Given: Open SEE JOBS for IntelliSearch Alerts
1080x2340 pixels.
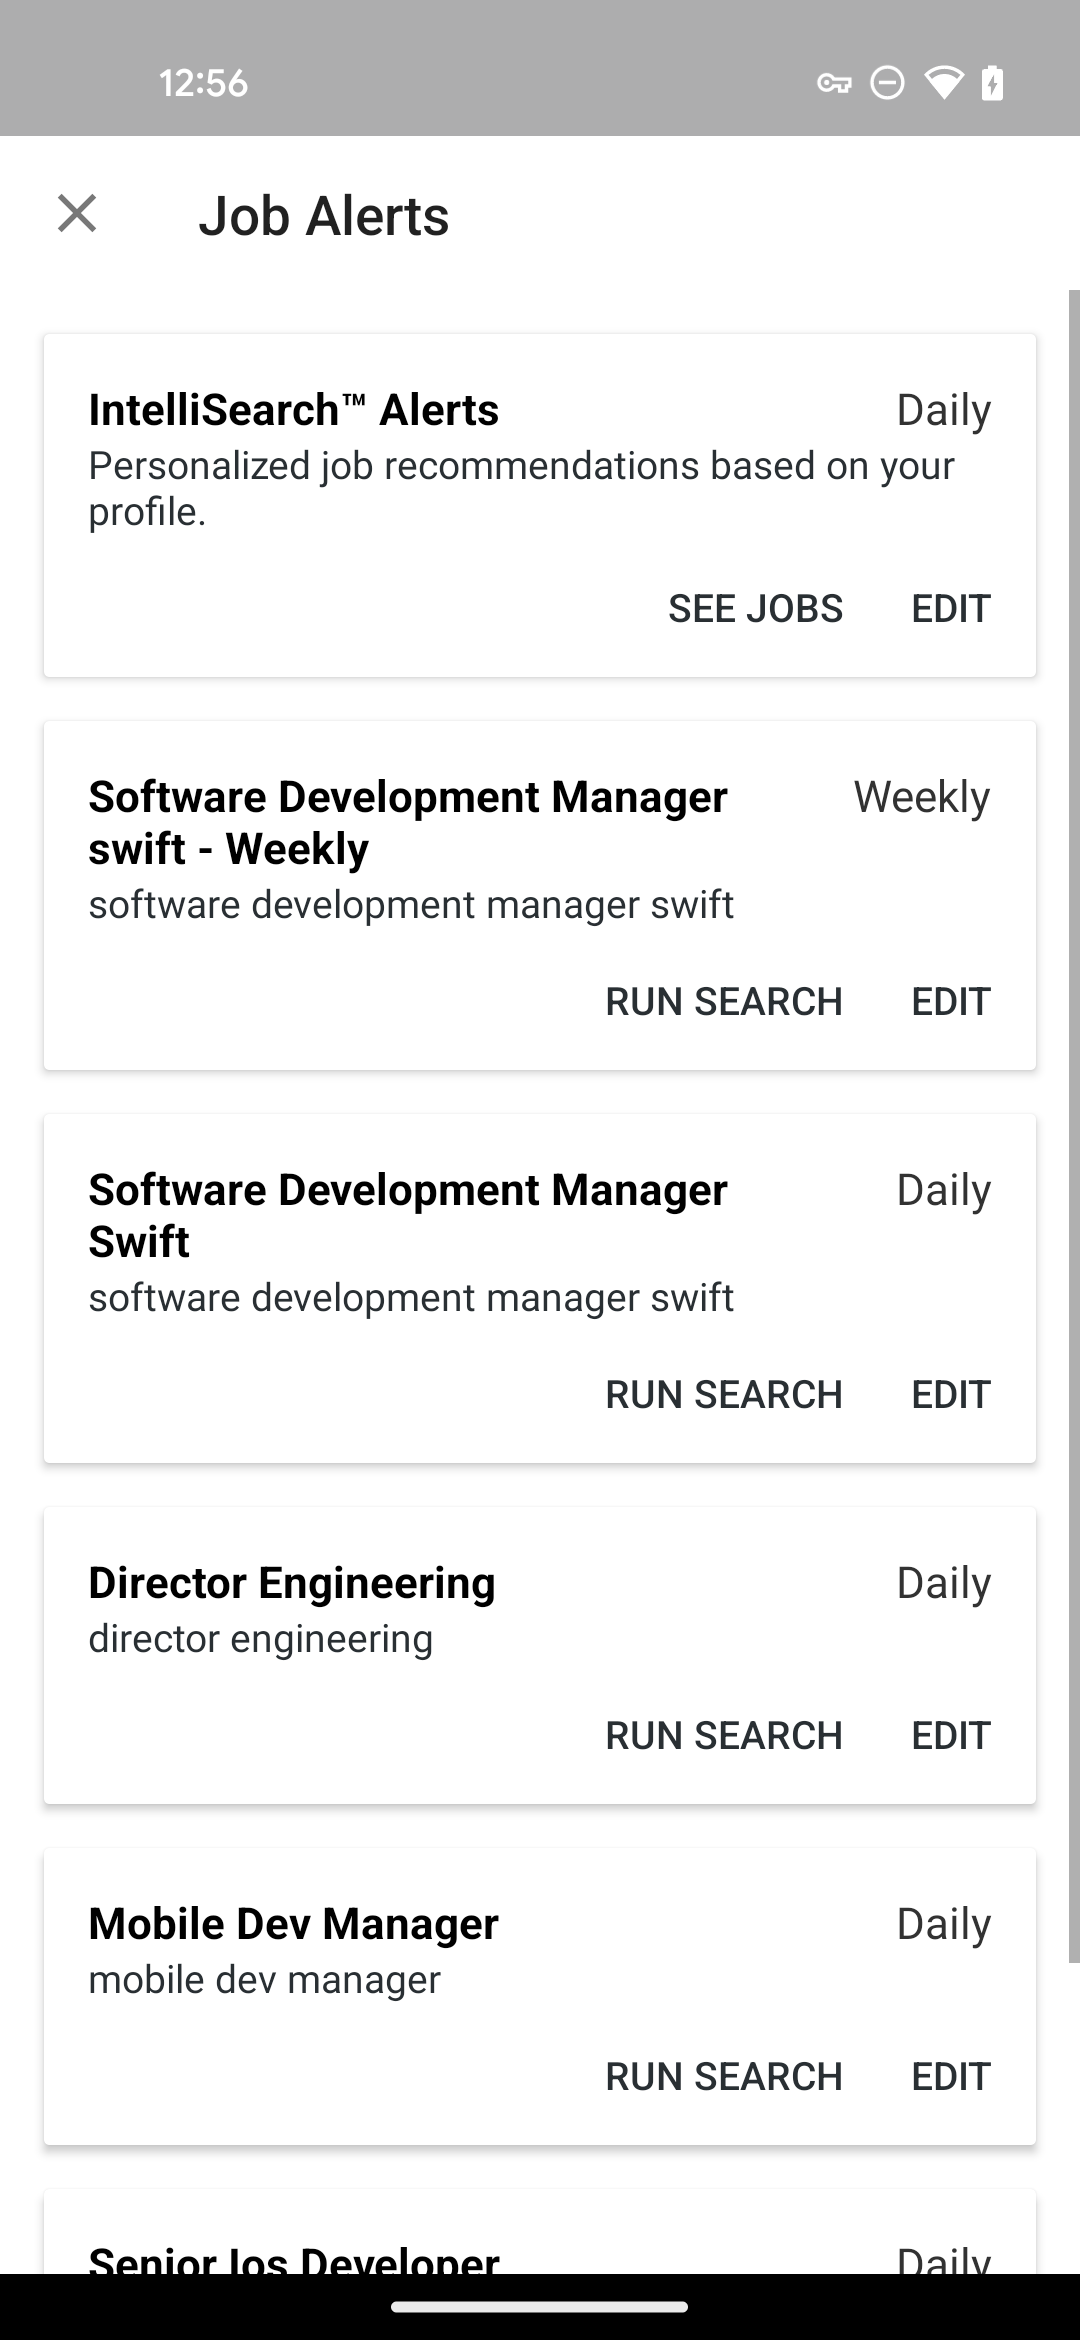Looking at the screenshot, I should coord(755,608).
